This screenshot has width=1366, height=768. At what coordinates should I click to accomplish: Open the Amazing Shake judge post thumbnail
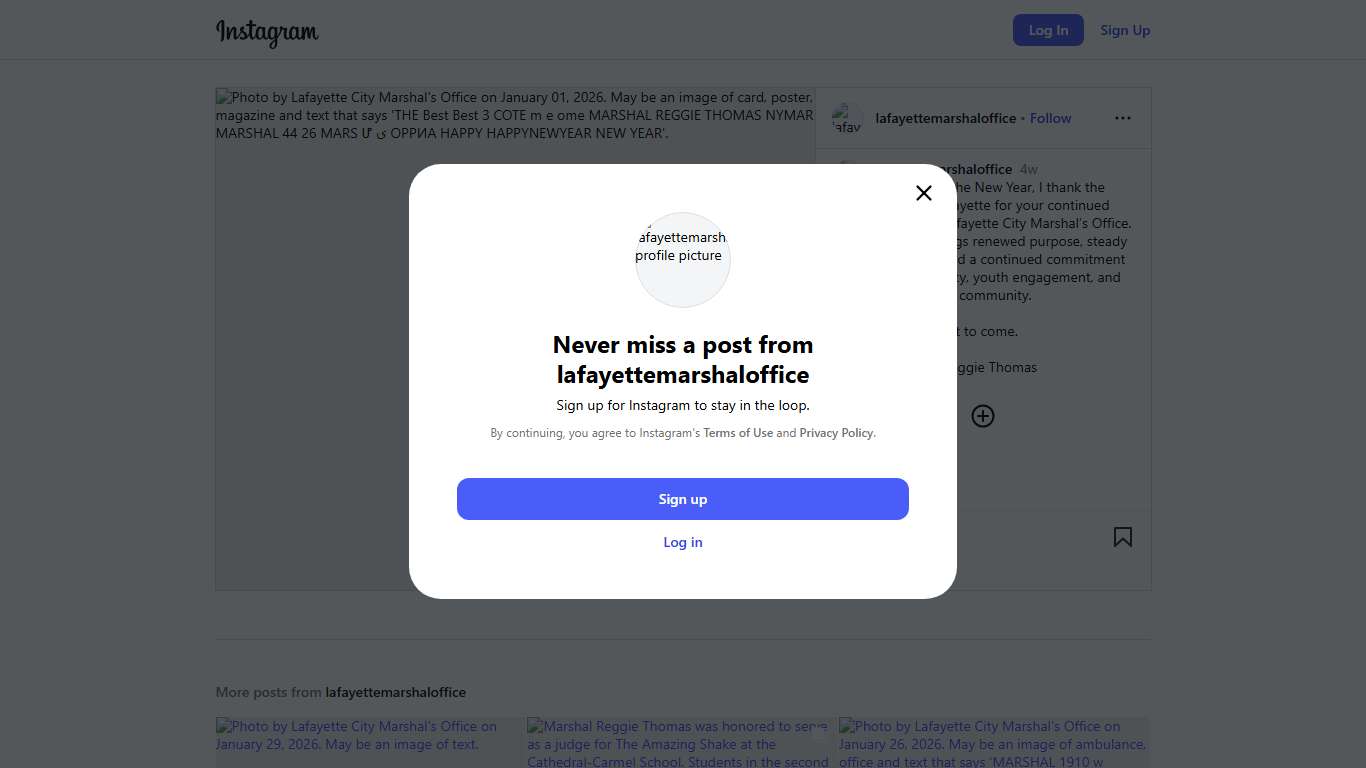click(682, 742)
